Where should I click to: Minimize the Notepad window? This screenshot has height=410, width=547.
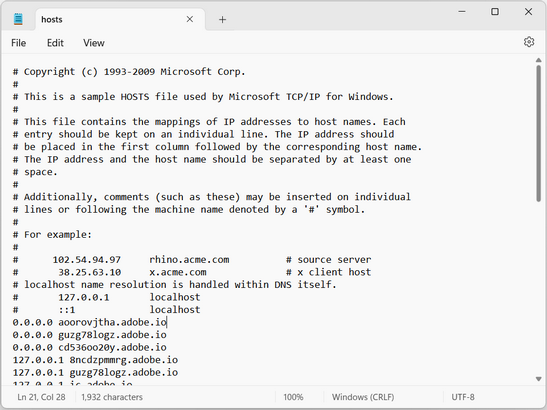click(462, 12)
